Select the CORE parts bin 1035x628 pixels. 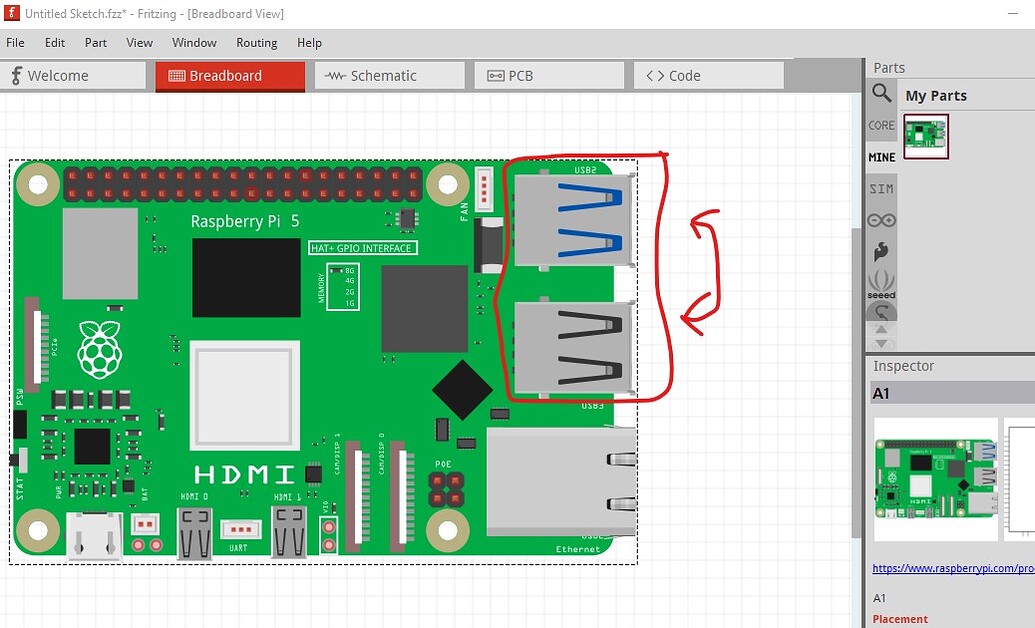pos(881,125)
